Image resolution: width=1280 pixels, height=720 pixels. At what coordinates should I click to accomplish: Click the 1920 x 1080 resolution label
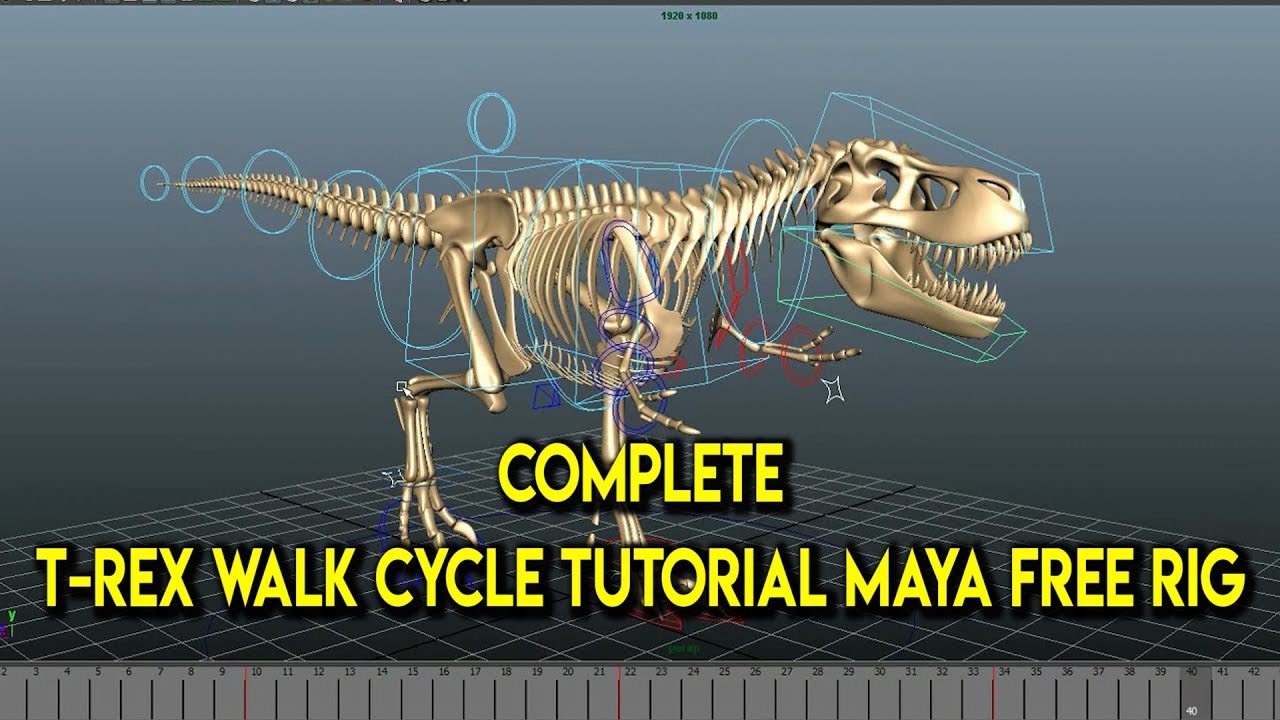(689, 16)
